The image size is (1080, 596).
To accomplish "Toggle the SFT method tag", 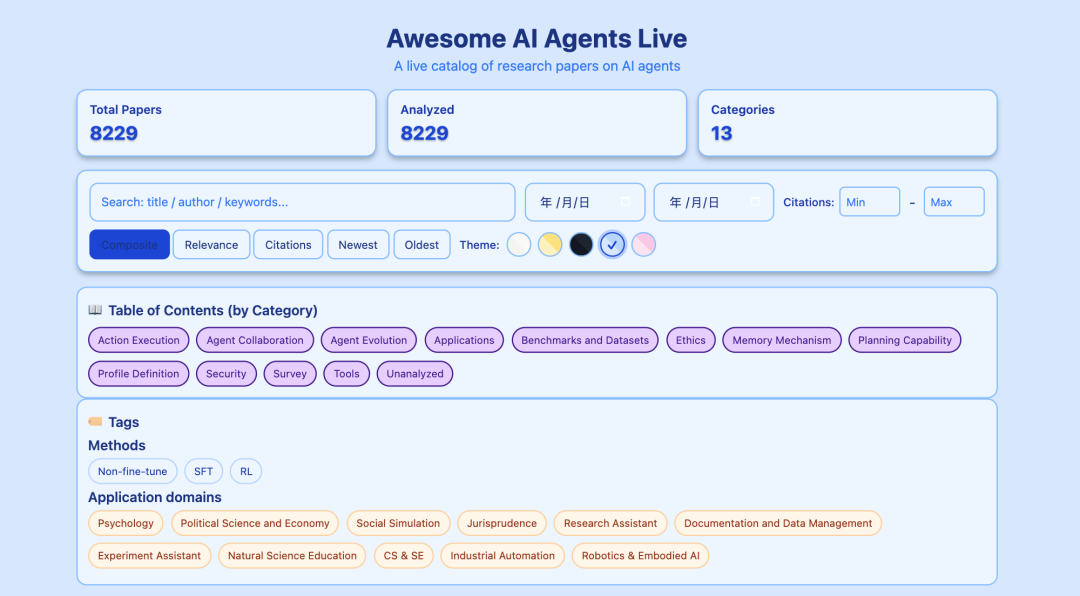I will [203, 471].
